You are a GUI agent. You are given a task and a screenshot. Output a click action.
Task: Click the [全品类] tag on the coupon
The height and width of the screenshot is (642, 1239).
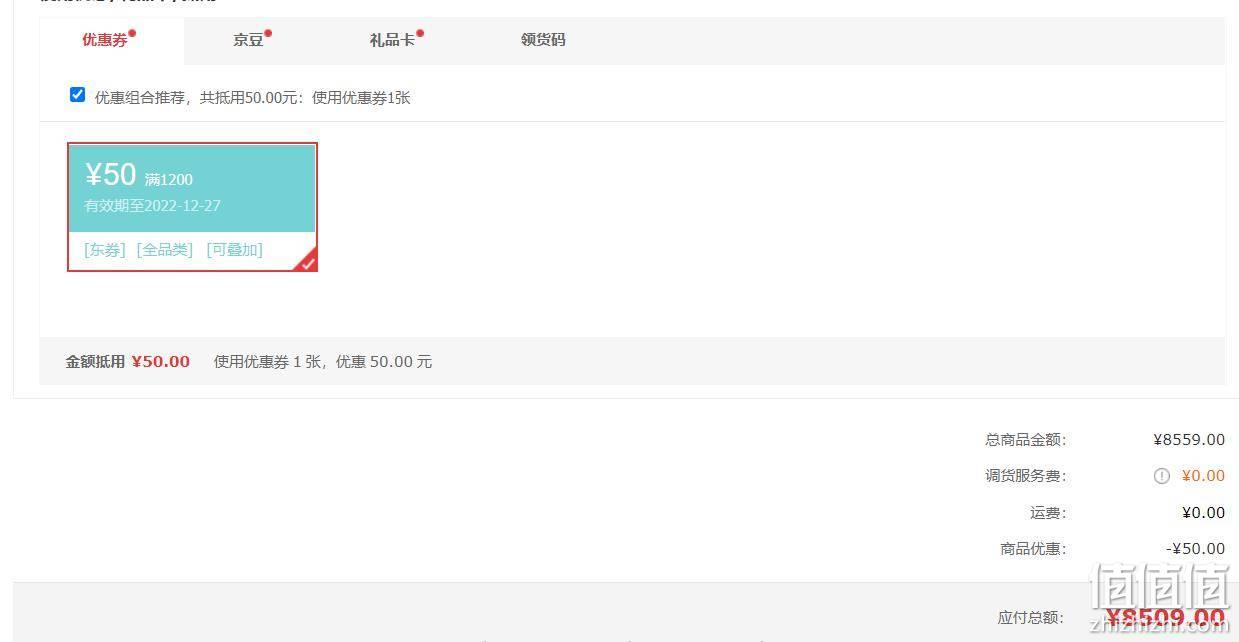[165, 250]
